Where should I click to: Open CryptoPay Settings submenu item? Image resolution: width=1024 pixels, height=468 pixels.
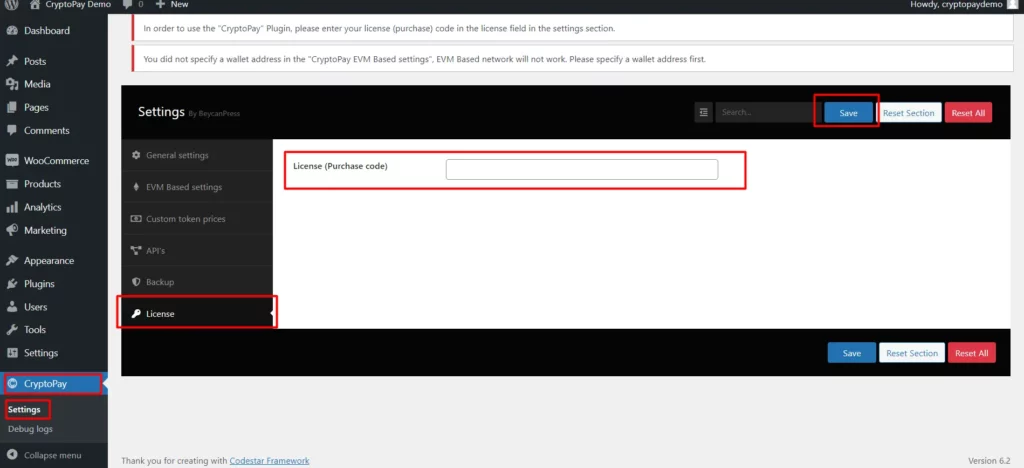24,409
